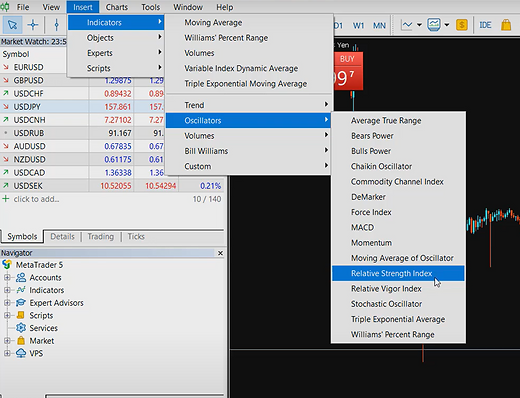
Task: Switch to the Ticks tab
Action: [136, 236]
